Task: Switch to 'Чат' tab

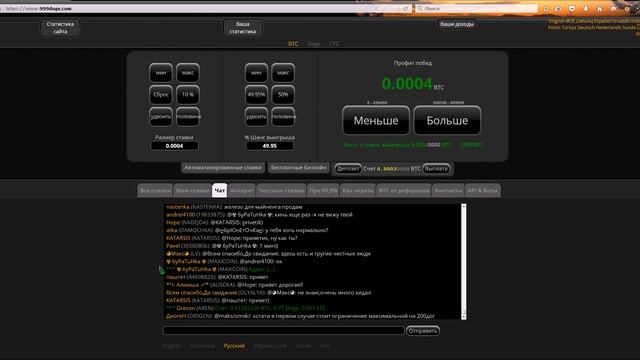Action: point(220,191)
